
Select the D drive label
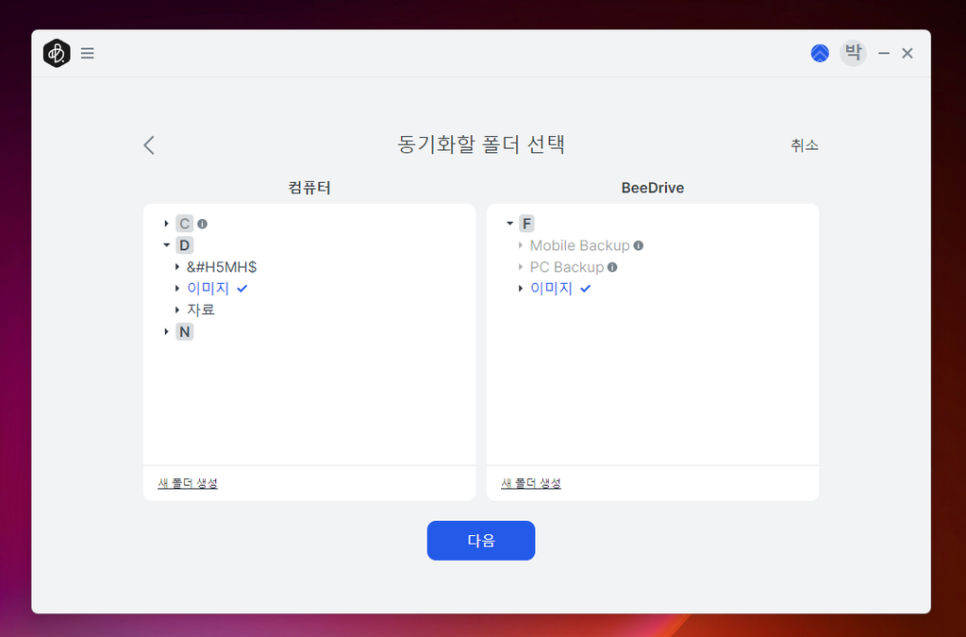(x=184, y=245)
